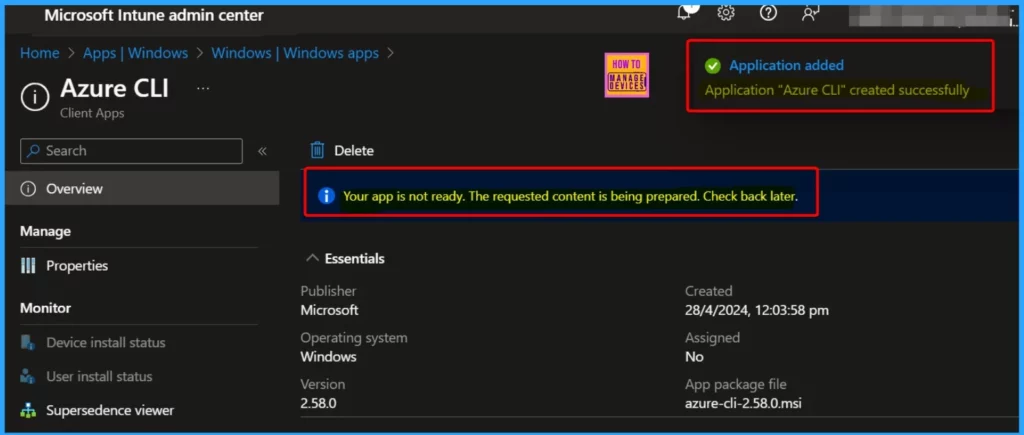
Task: Select Overview in the side menu
Action: (x=142, y=189)
